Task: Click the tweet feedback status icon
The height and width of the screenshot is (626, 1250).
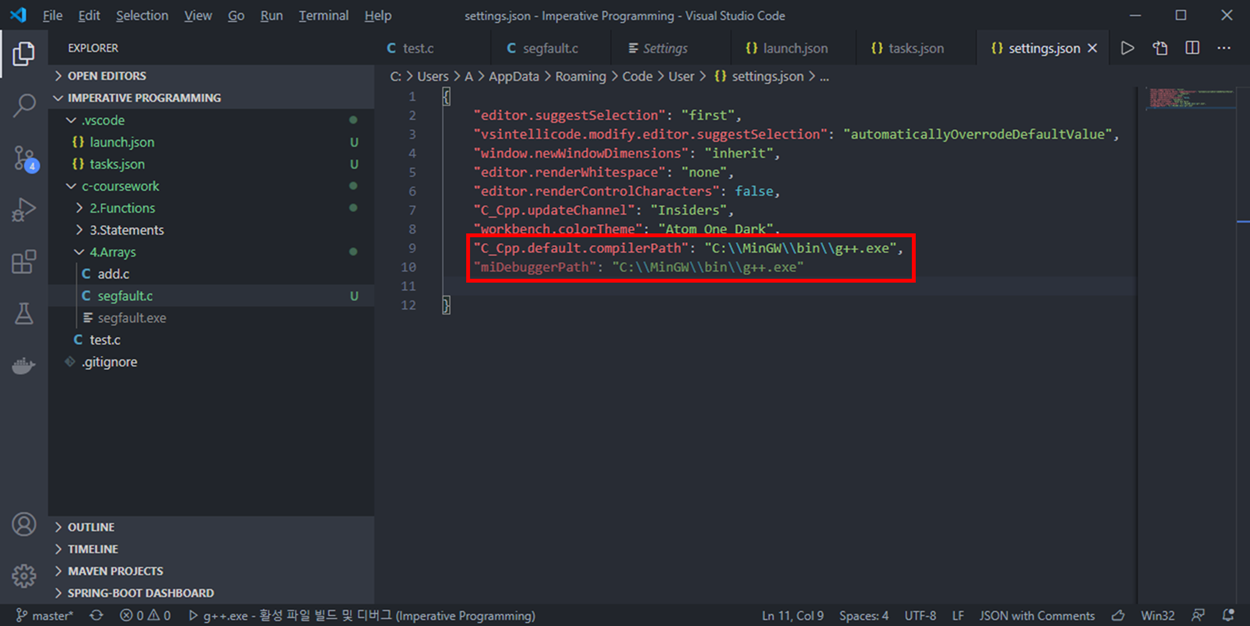Action: coord(1198,616)
